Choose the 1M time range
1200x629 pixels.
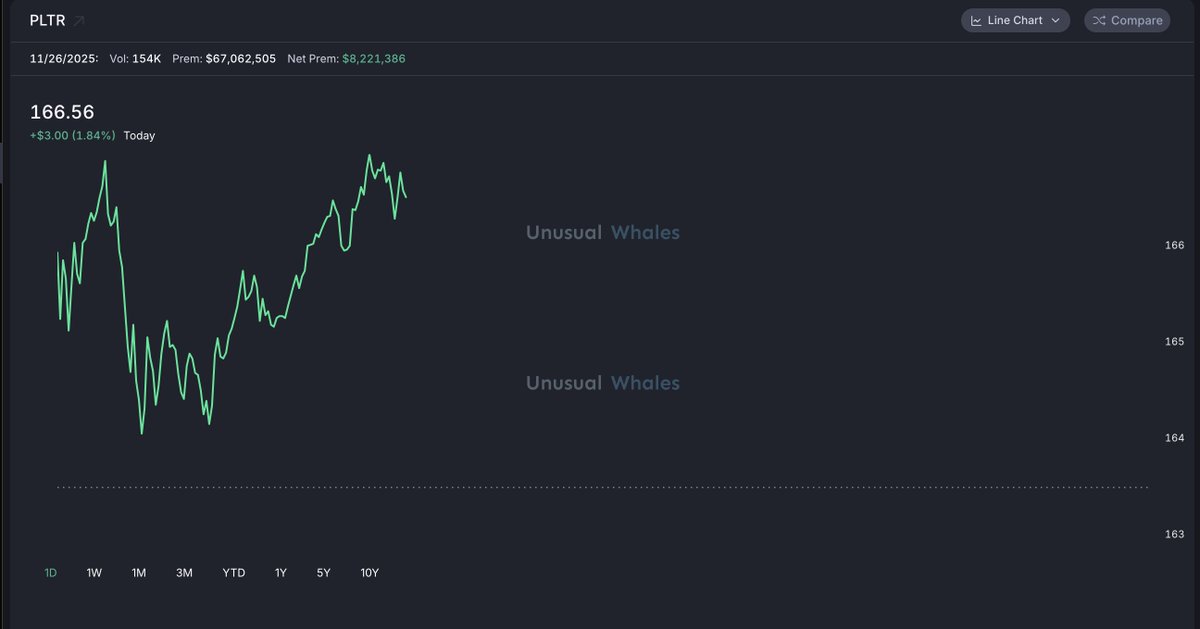pos(139,573)
